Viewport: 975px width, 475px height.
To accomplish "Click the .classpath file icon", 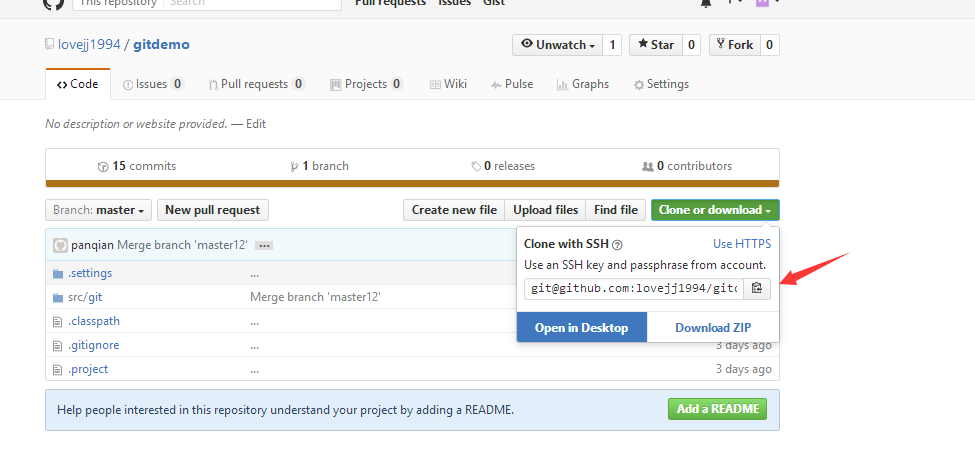I will point(58,321).
